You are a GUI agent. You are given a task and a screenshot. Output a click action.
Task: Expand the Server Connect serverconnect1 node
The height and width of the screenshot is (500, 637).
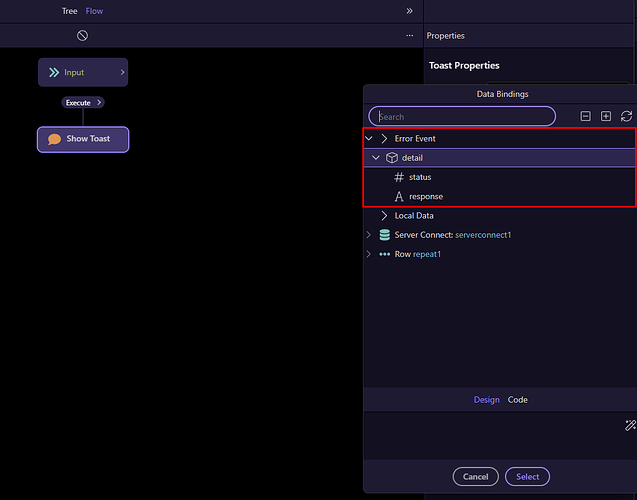coord(369,235)
